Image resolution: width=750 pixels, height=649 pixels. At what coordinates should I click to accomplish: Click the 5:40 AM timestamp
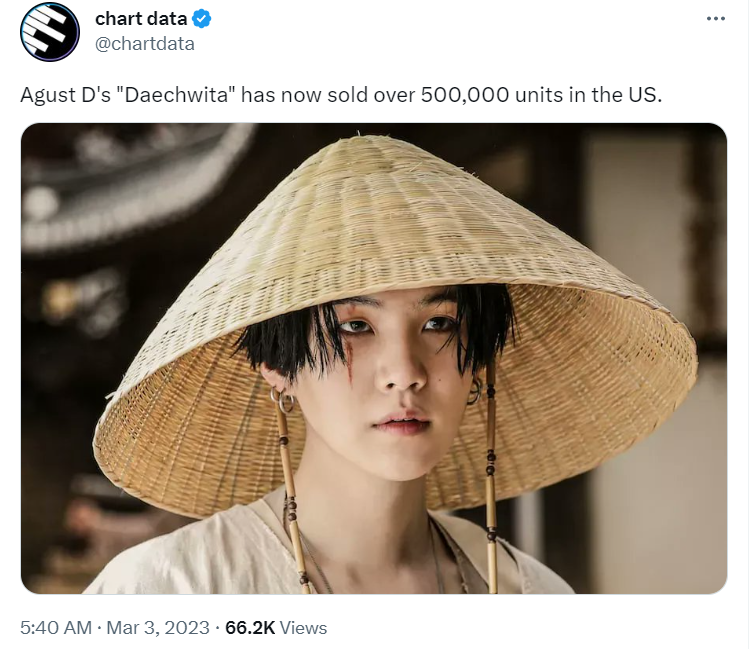56,627
